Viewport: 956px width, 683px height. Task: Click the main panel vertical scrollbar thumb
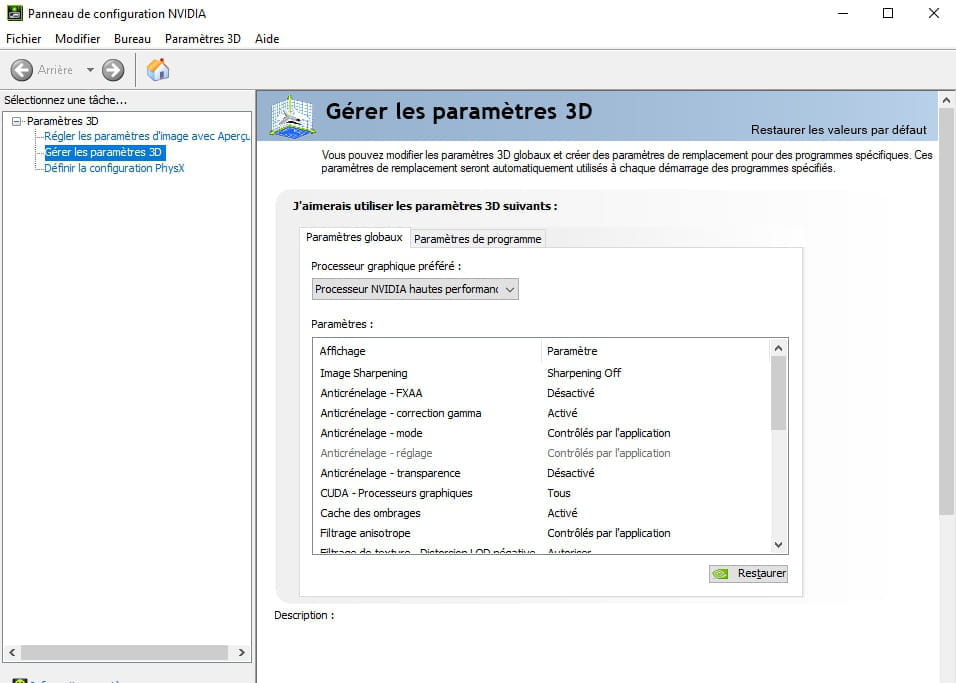pyautogui.click(x=946, y=311)
